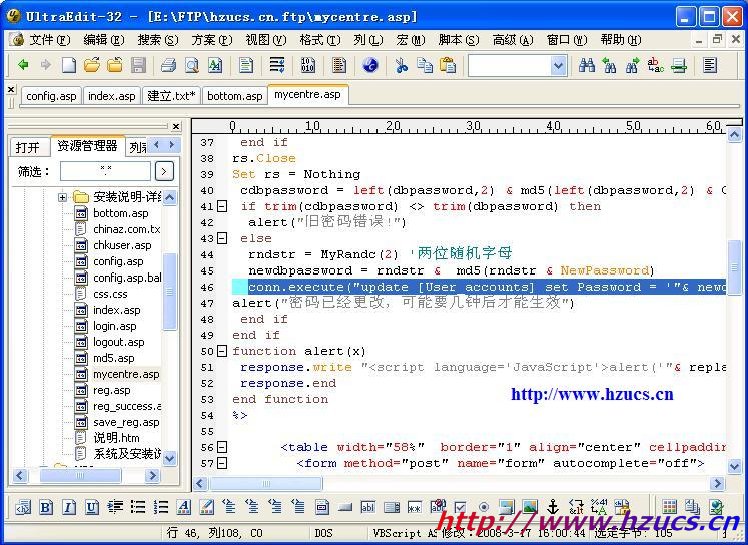Viewport: 748px width, 545px height.
Task: Expand the 安装说明 folder in tree
Action: coord(62,197)
